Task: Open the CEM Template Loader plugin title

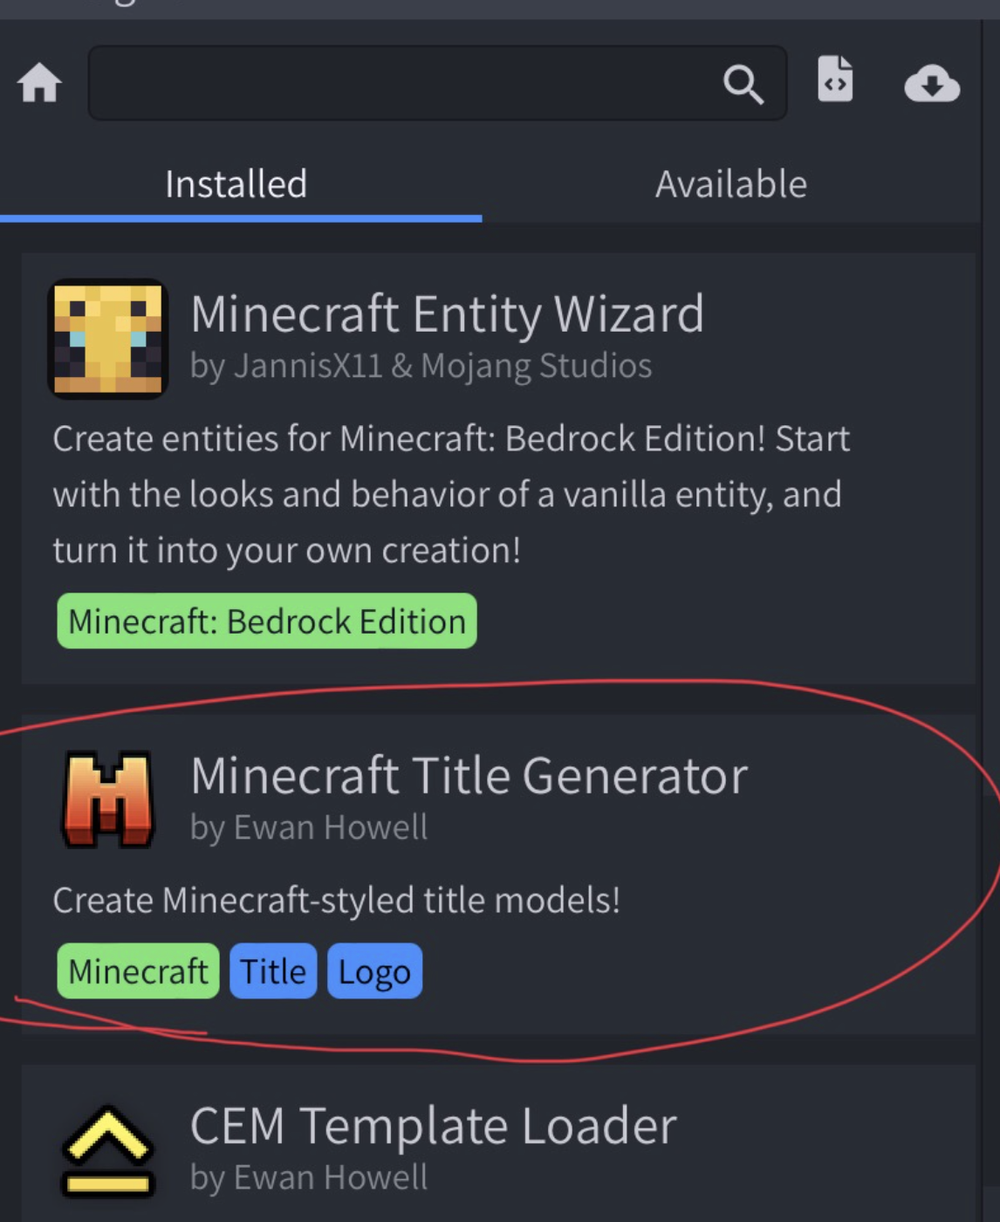Action: click(433, 1126)
